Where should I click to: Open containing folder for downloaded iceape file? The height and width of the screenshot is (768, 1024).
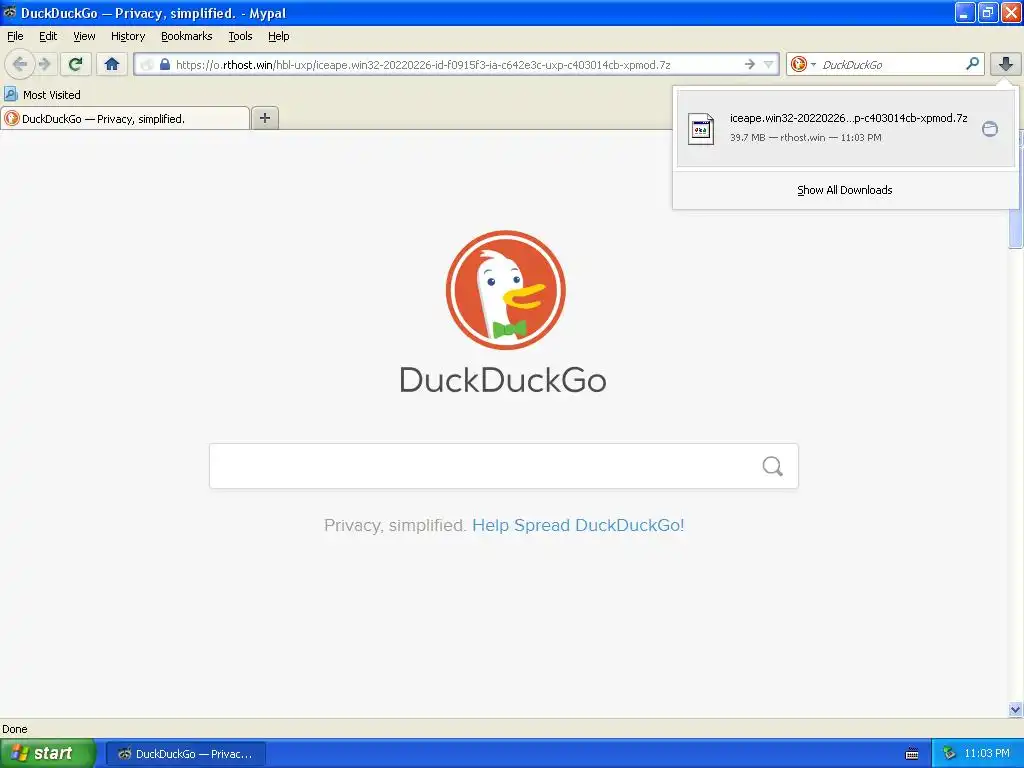tap(990, 129)
